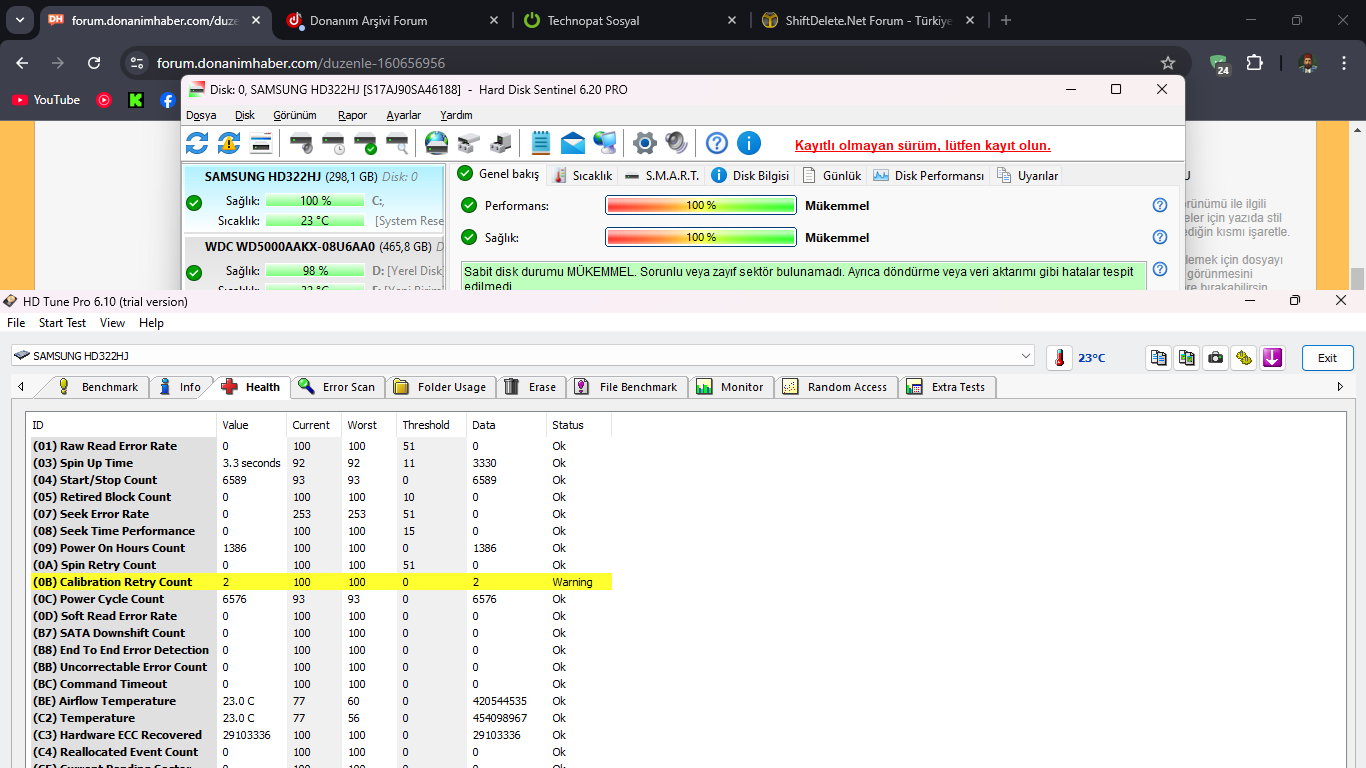
Task: Click the camera screenshot icon in HD Tune
Action: tap(1215, 357)
